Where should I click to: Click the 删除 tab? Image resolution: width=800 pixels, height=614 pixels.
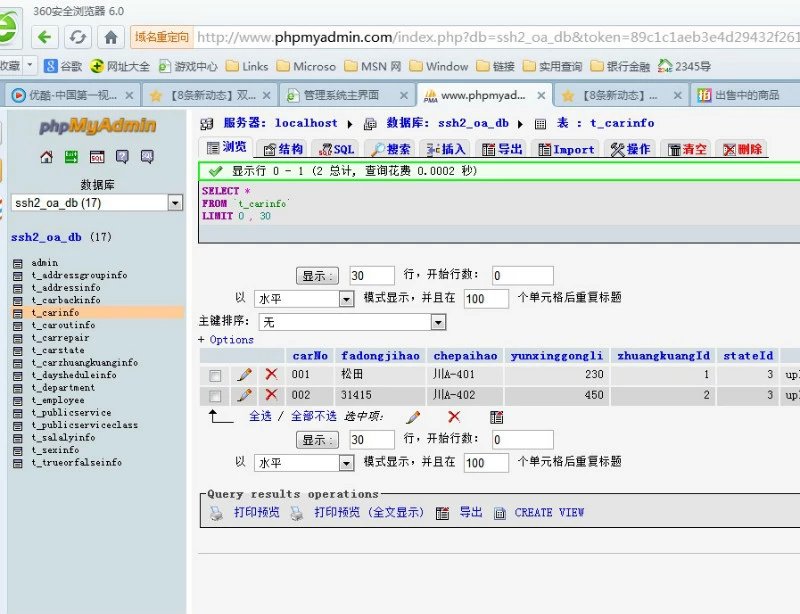tap(742, 149)
